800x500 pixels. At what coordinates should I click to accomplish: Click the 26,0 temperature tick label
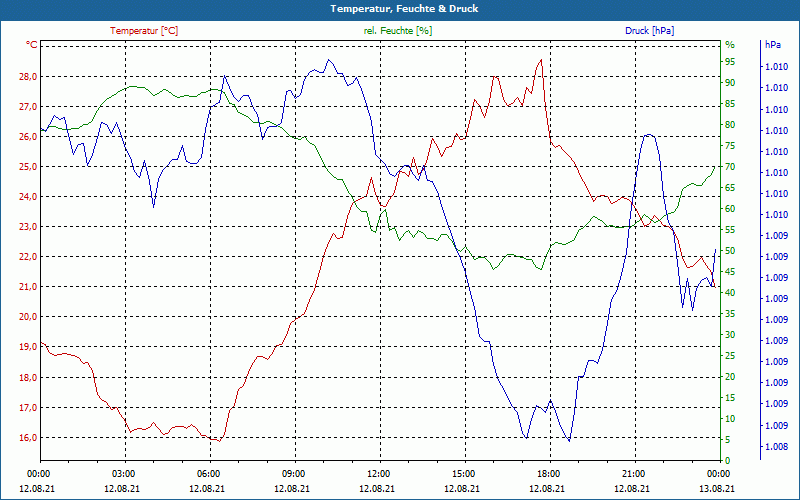pyautogui.click(x=28, y=137)
